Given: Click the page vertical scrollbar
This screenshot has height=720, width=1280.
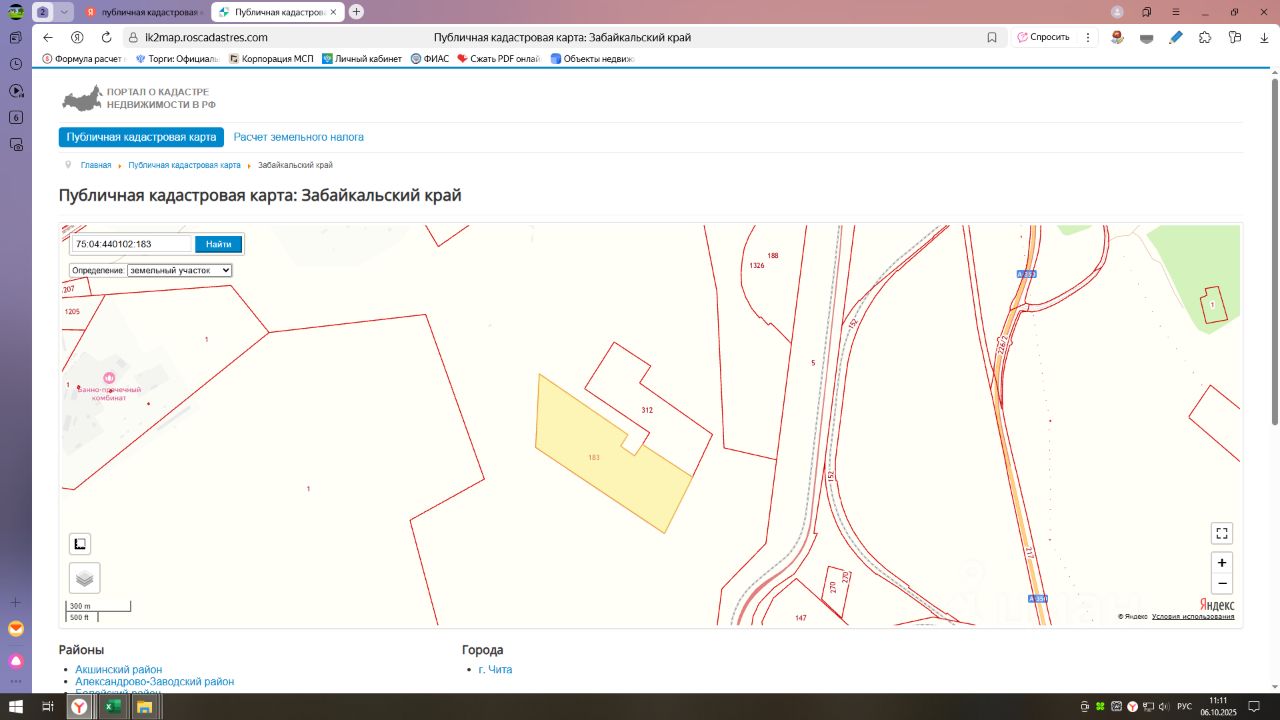Looking at the screenshot, I should [x=1273, y=250].
